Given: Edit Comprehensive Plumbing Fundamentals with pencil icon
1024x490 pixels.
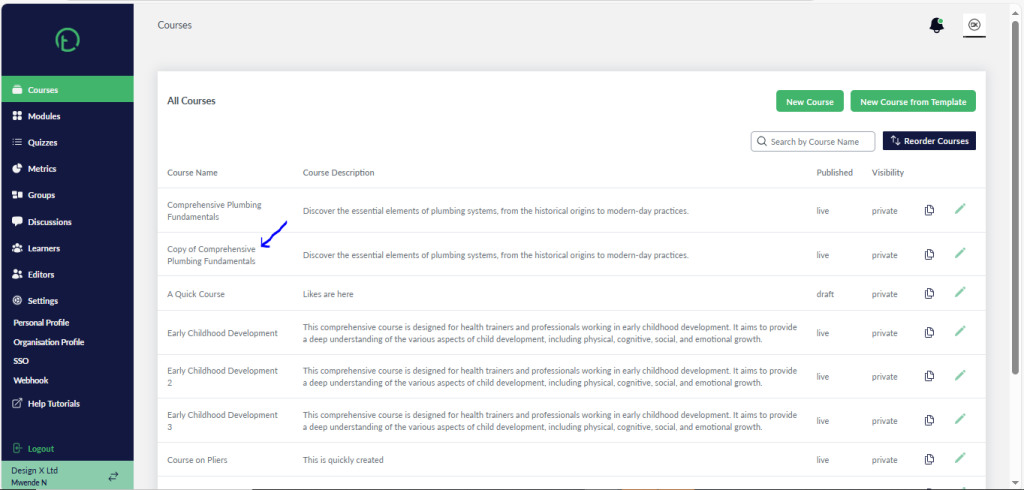Looking at the screenshot, I should (959, 209).
